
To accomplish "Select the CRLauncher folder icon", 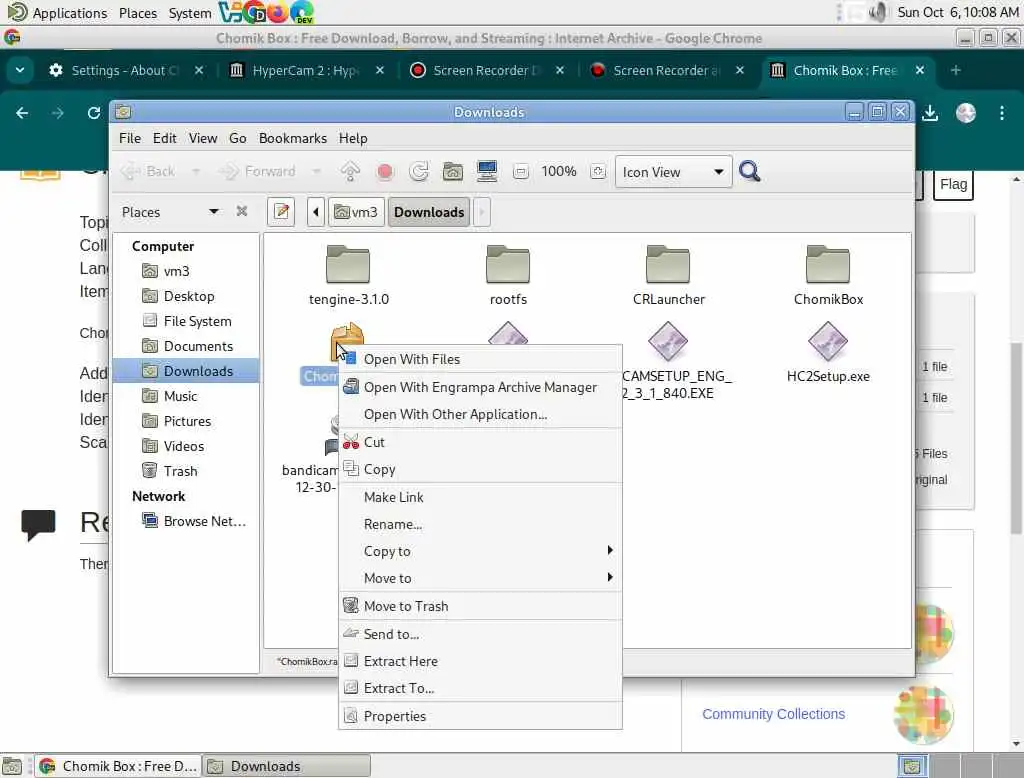I will tap(668, 265).
